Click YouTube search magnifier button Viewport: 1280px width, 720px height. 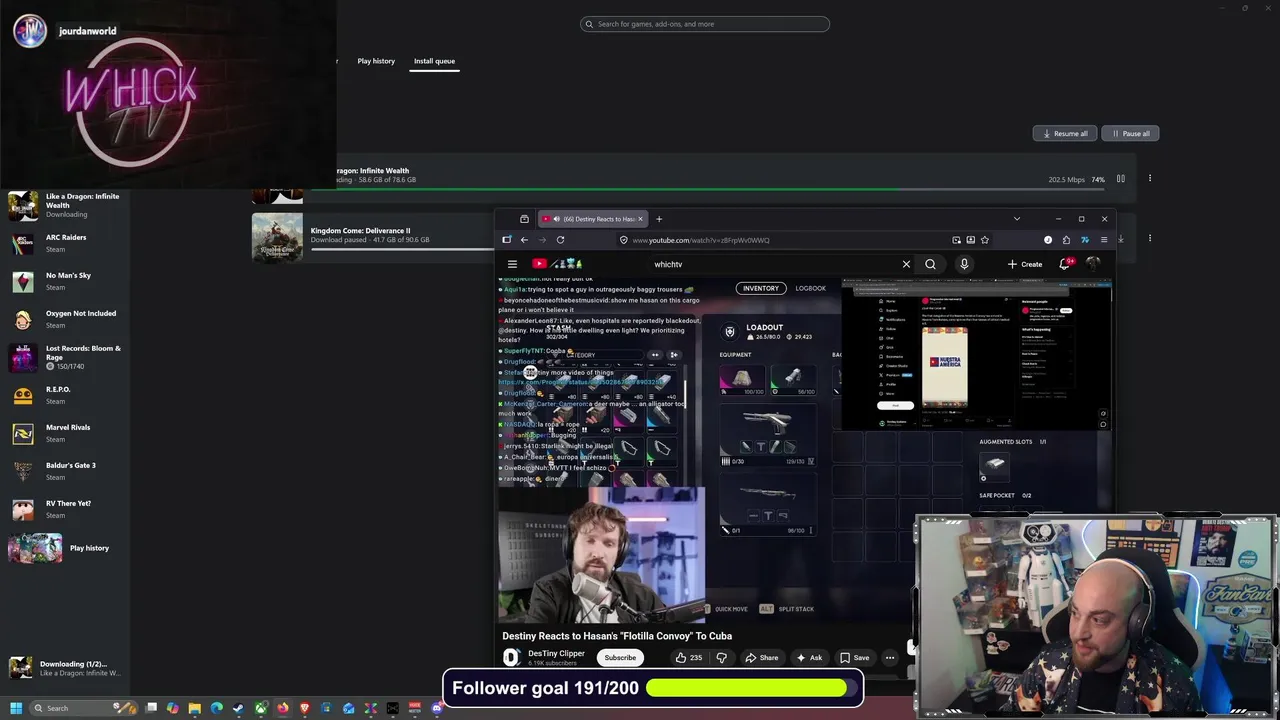pos(930,264)
